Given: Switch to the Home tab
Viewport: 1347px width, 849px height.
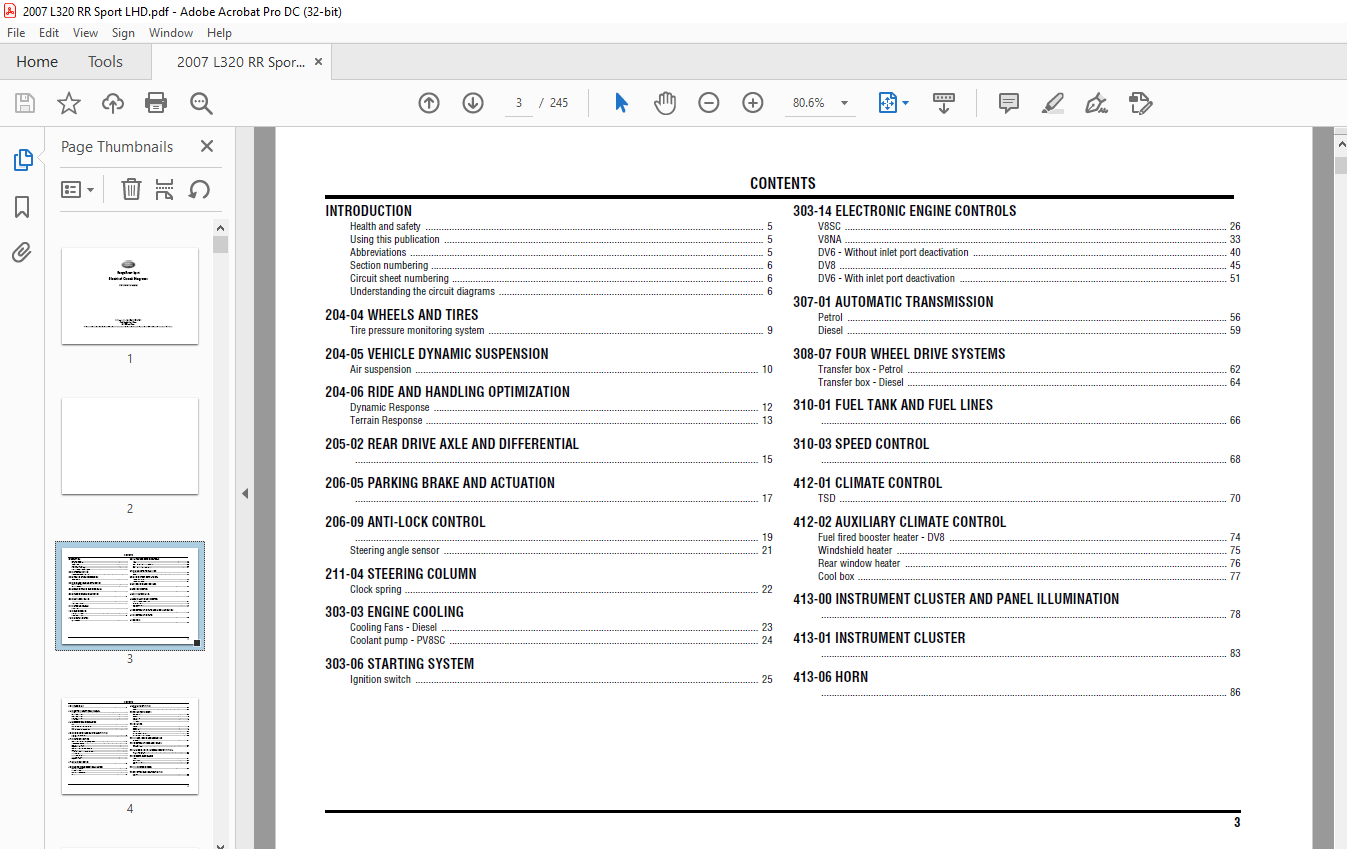Looking at the screenshot, I should coord(37,62).
